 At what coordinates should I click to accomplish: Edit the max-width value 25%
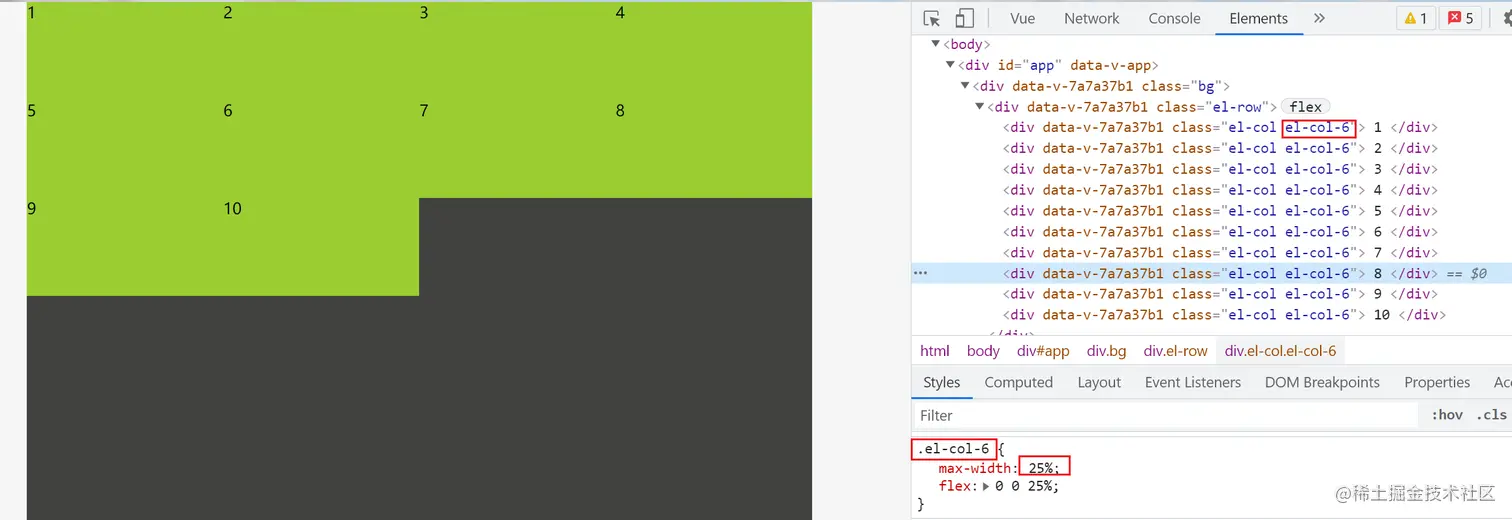point(1040,468)
